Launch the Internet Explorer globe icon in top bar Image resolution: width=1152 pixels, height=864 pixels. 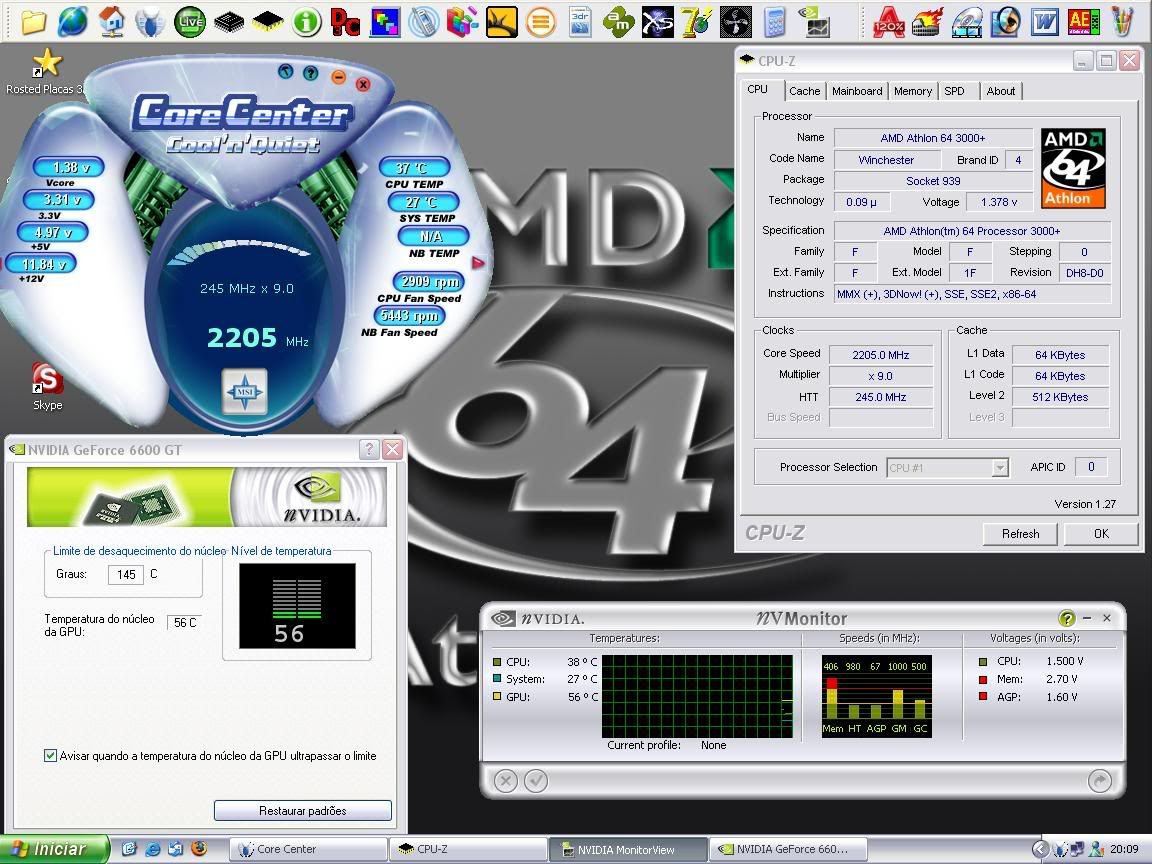[x=73, y=21]
